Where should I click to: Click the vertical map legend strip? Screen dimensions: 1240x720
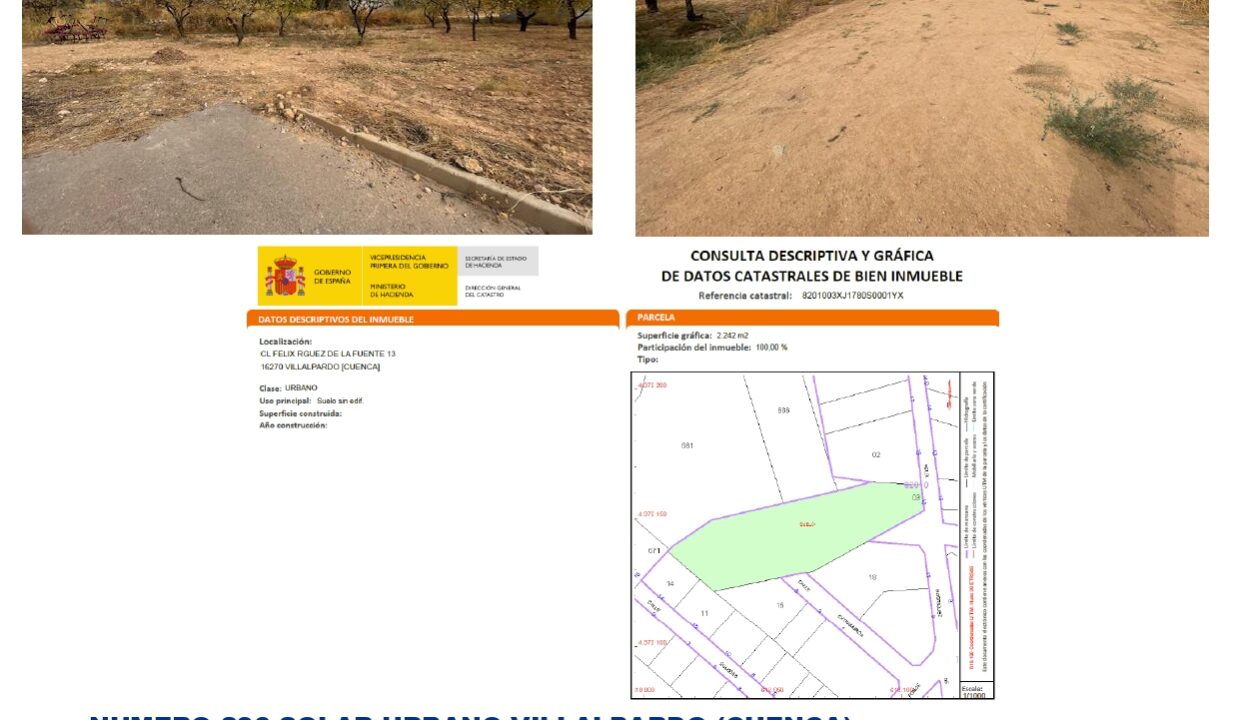pos(977,525)
